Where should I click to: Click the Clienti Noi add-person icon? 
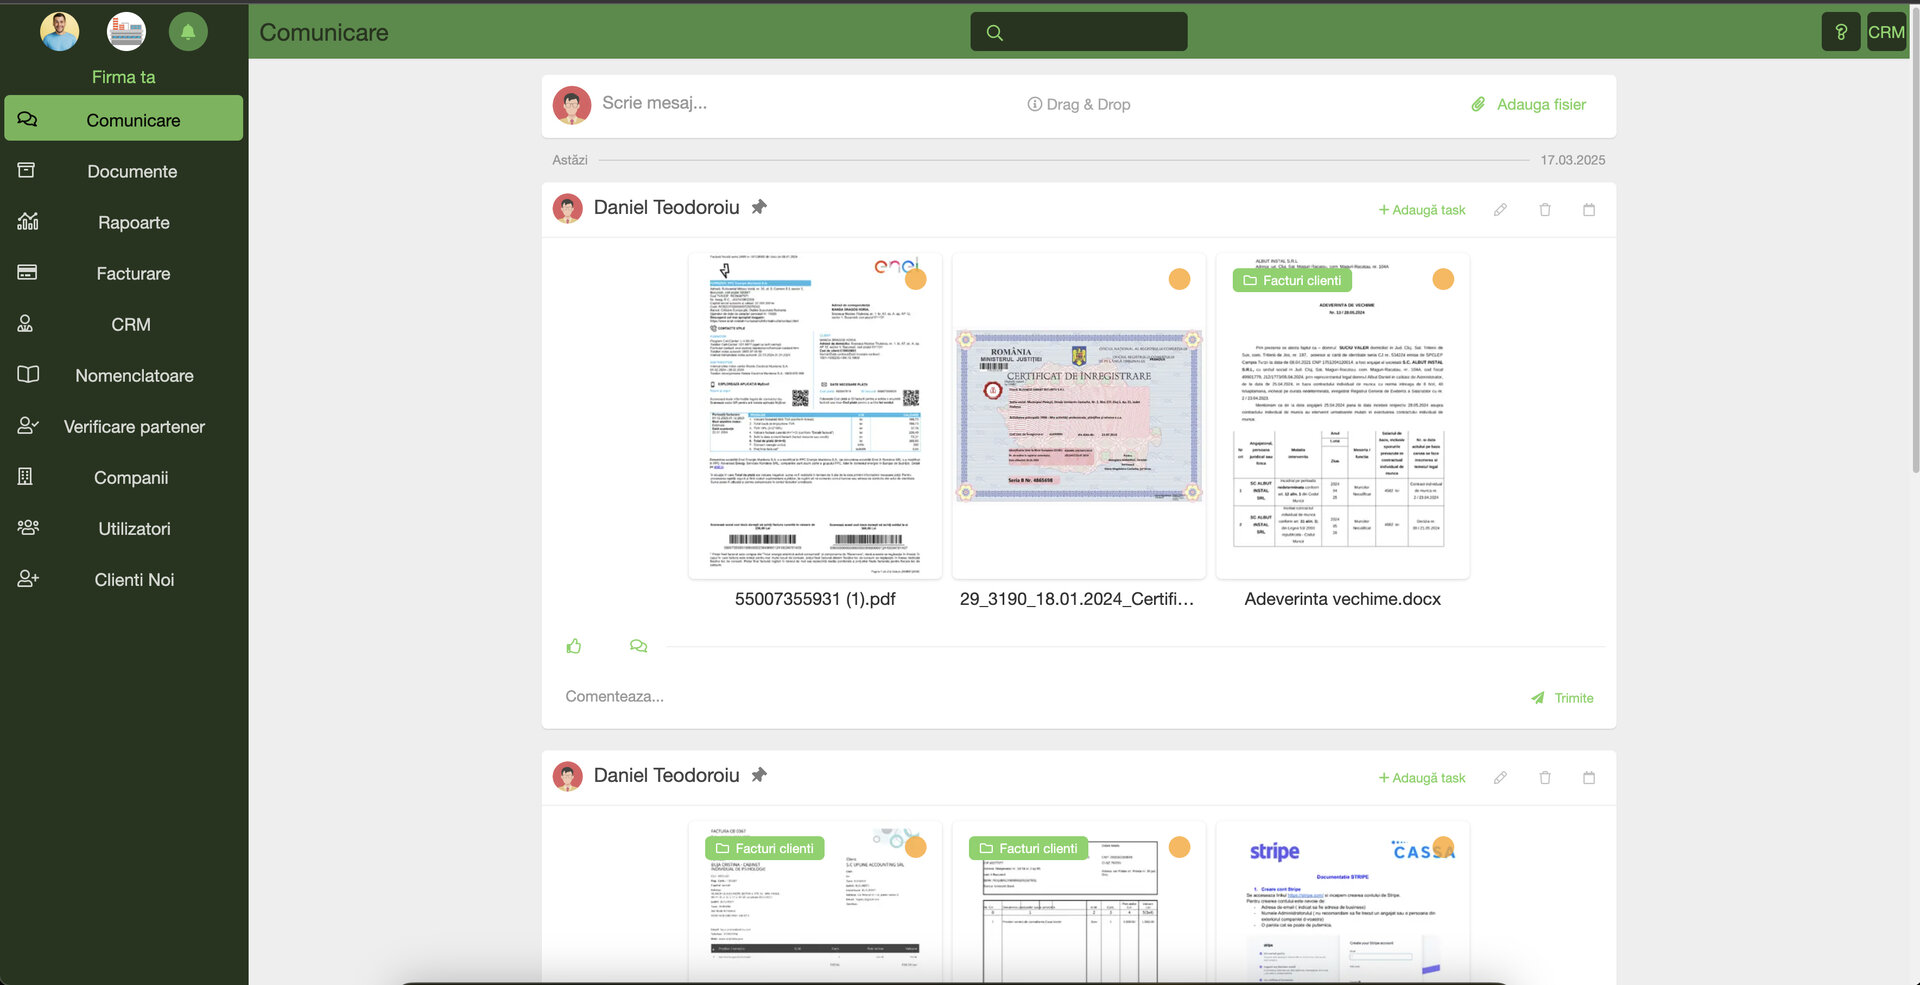coord(28,578)
